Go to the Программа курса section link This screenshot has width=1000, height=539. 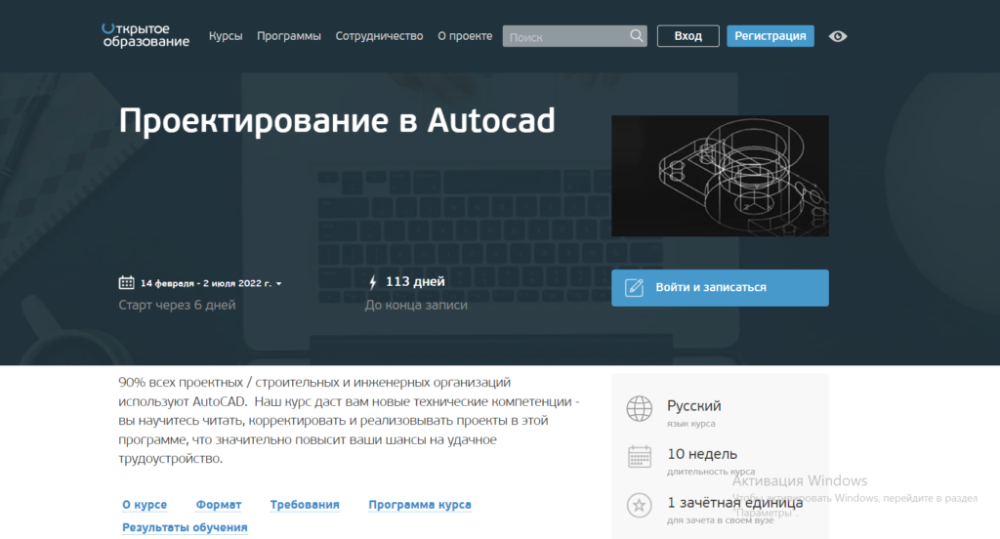pos(420,505)
